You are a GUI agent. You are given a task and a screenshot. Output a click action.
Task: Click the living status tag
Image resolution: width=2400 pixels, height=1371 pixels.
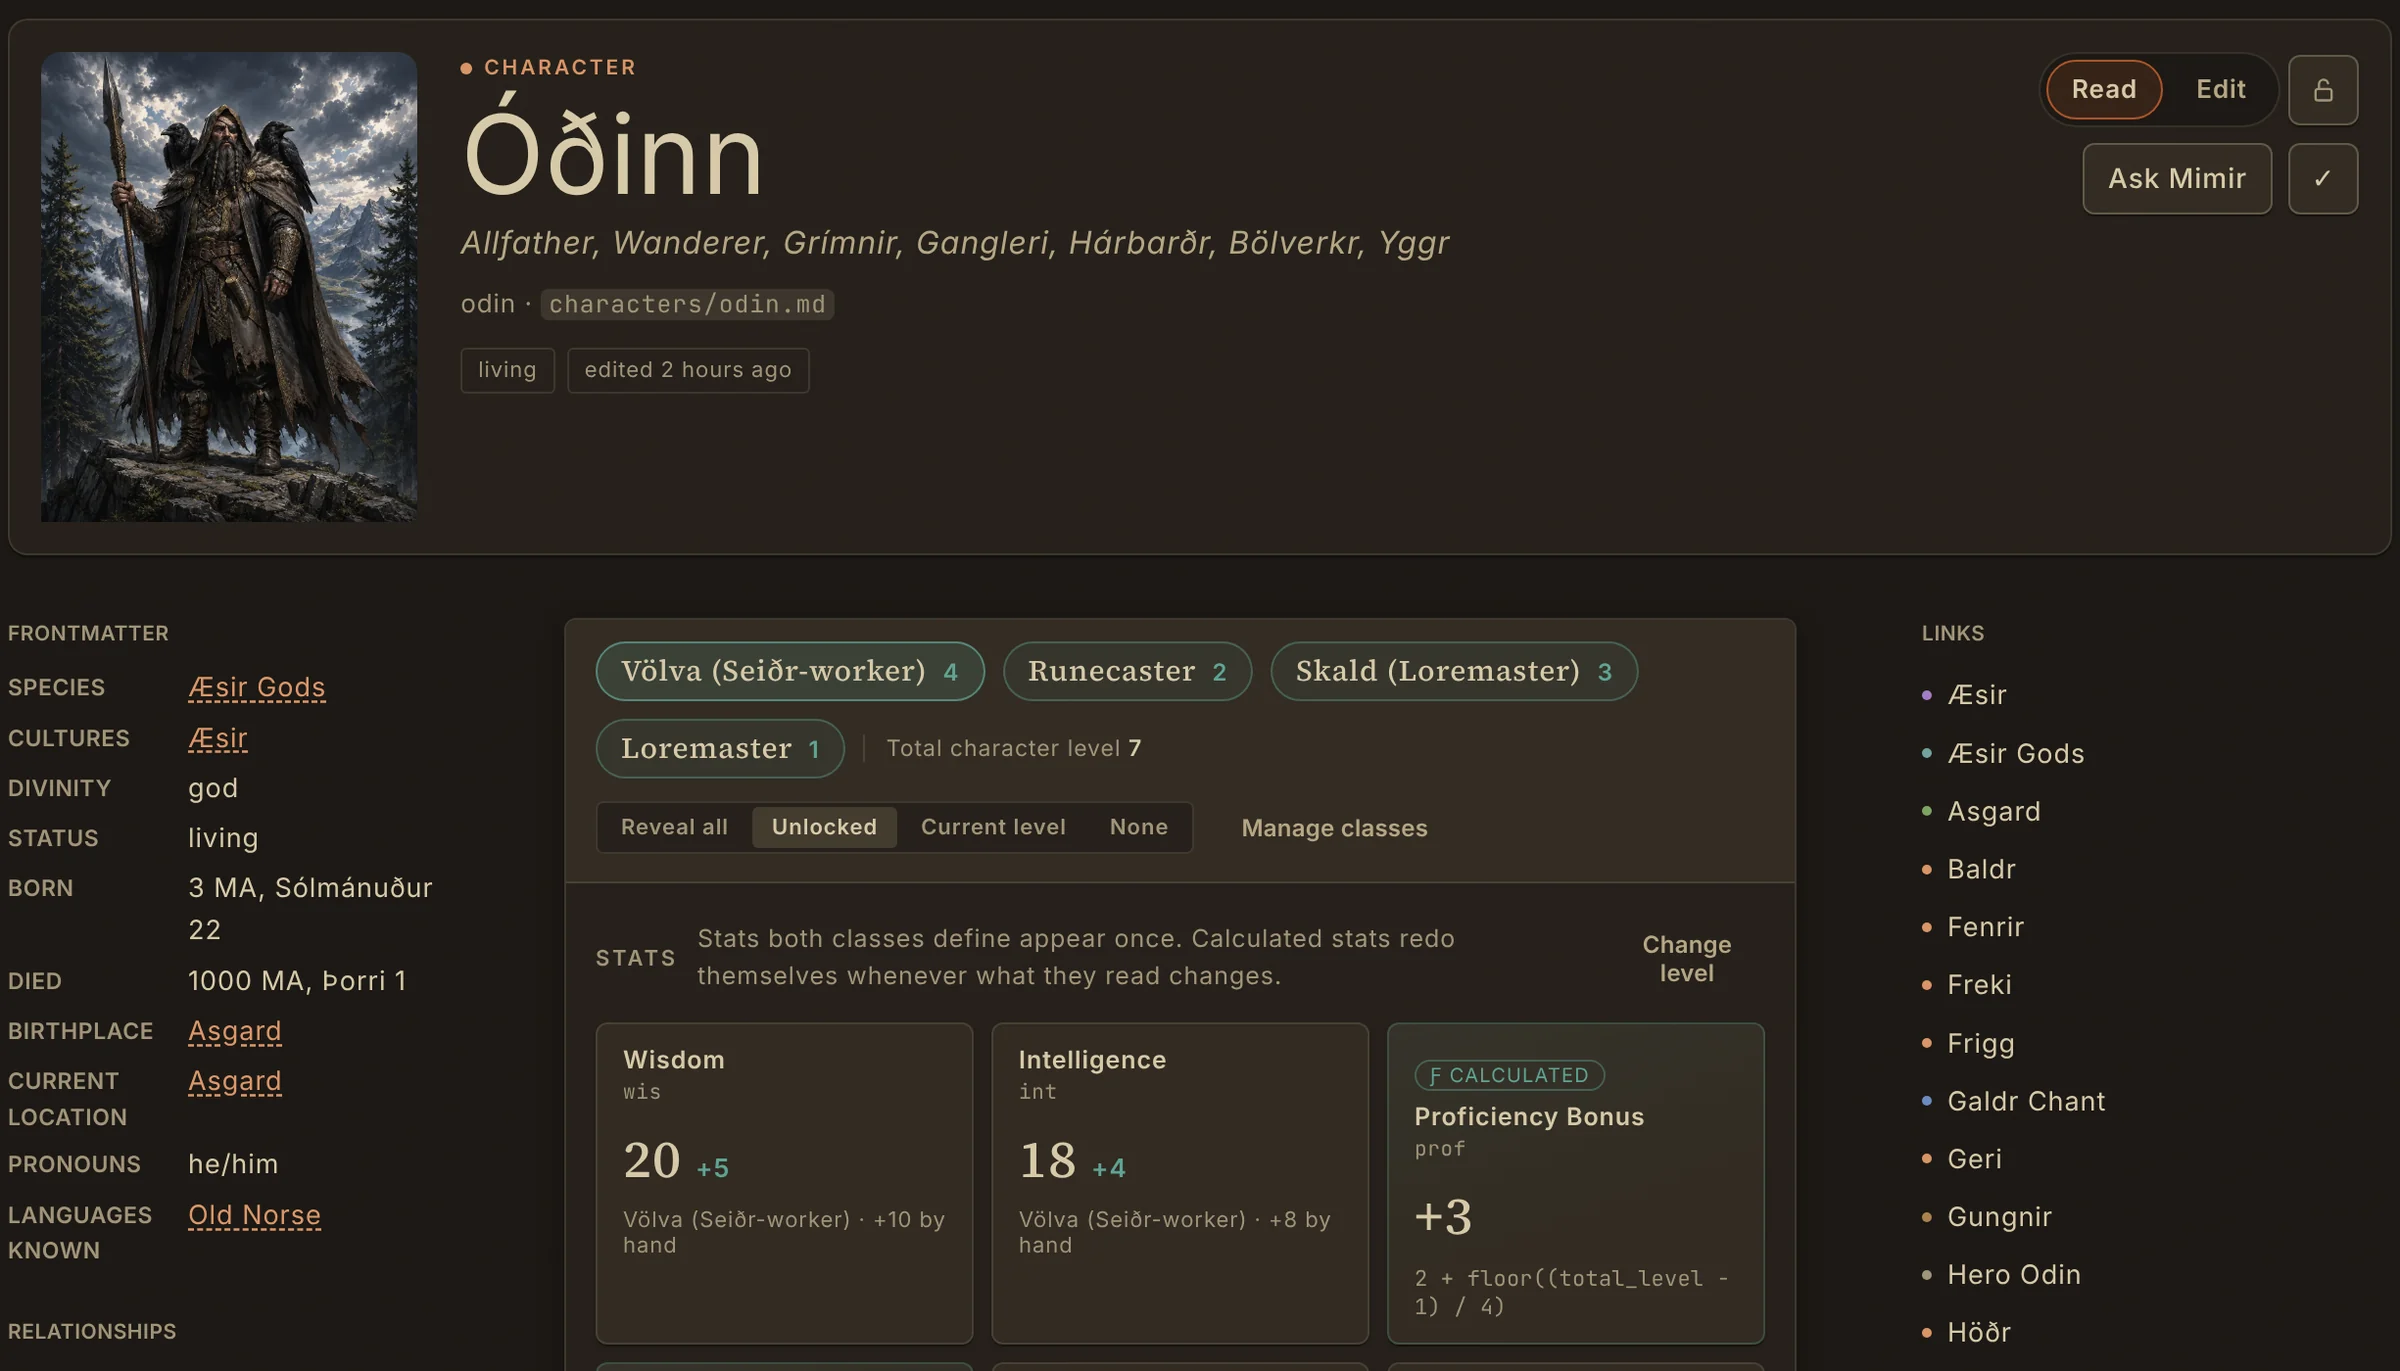click(507, 371)
